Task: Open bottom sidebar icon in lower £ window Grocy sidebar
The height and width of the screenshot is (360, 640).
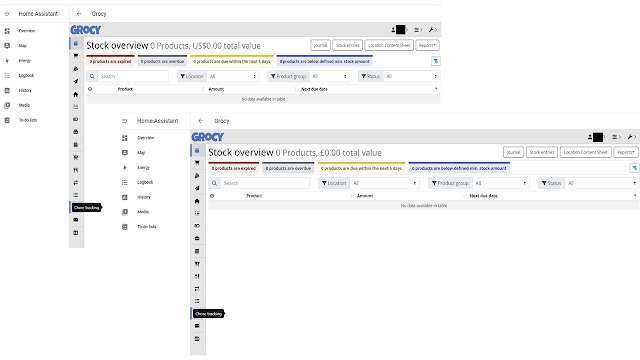Action: 197,339
